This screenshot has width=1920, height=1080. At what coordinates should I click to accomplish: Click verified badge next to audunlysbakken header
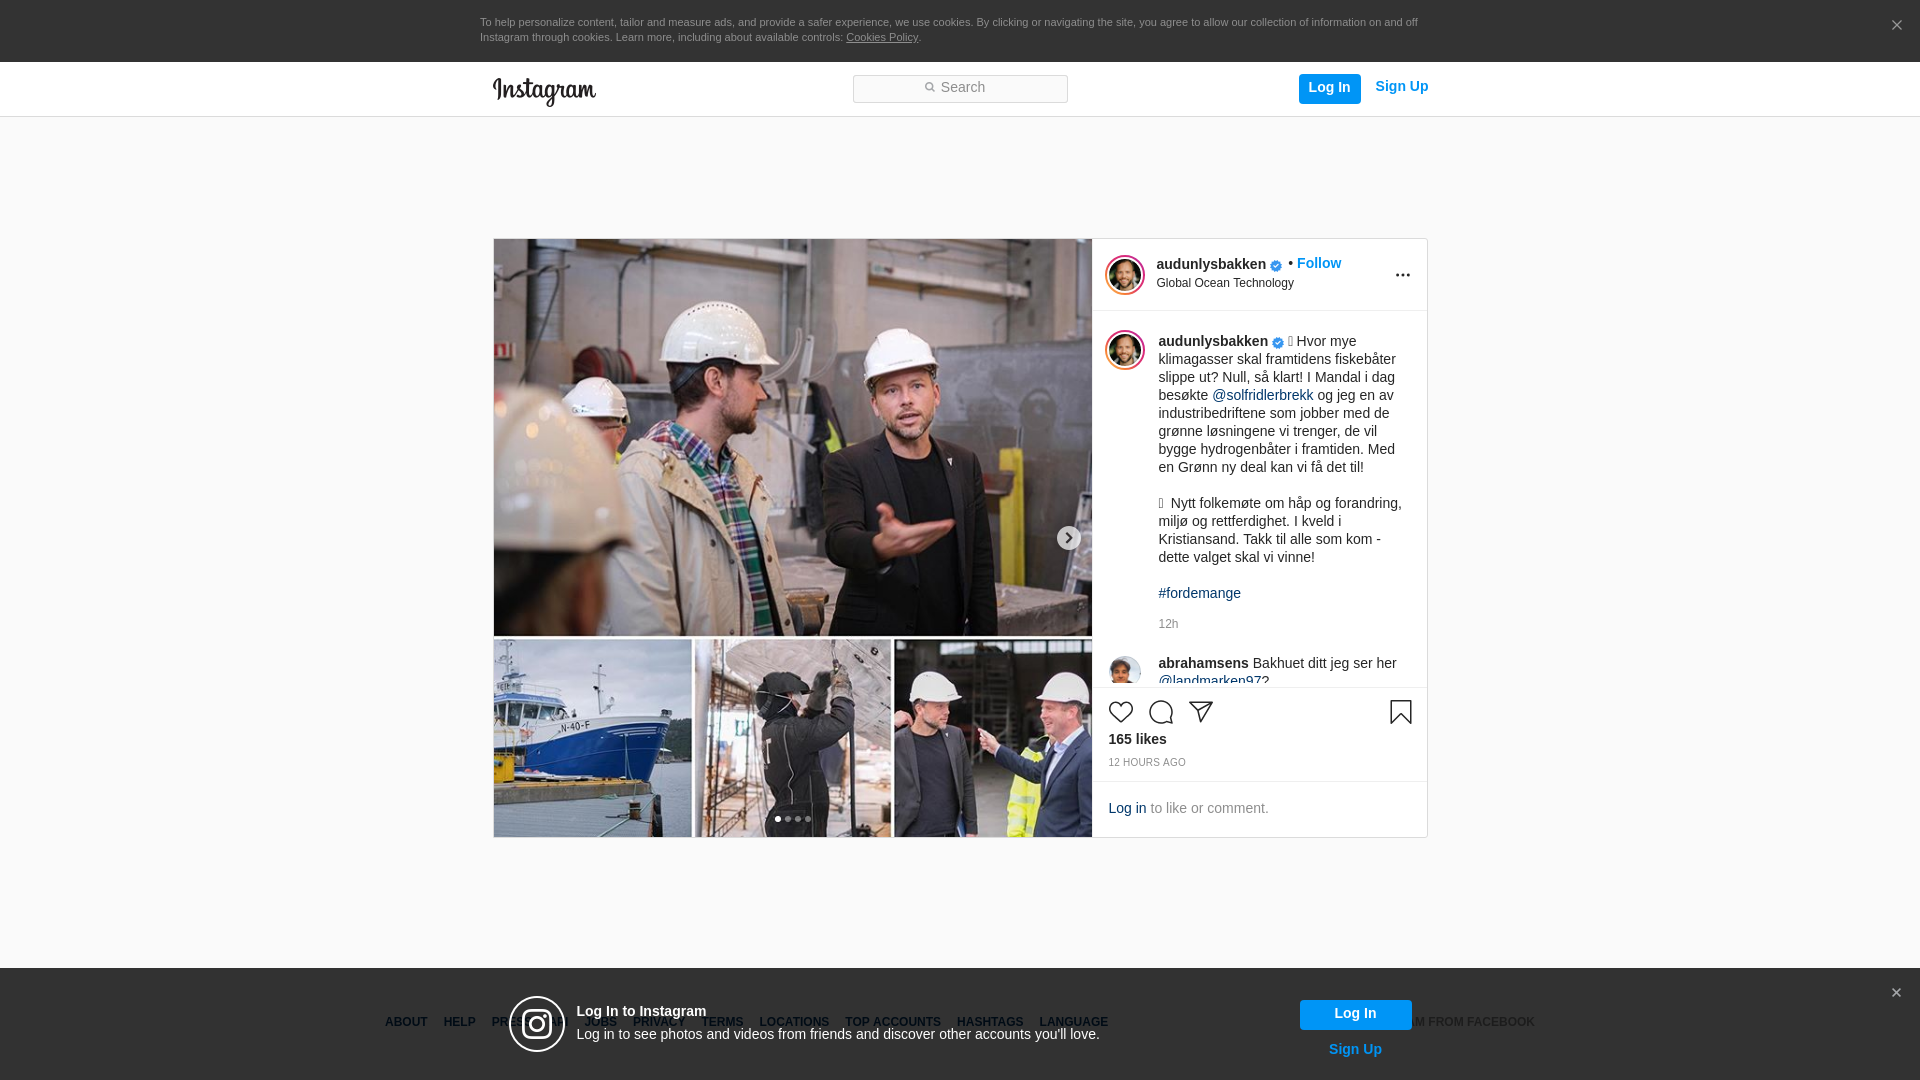[1276, 266]
